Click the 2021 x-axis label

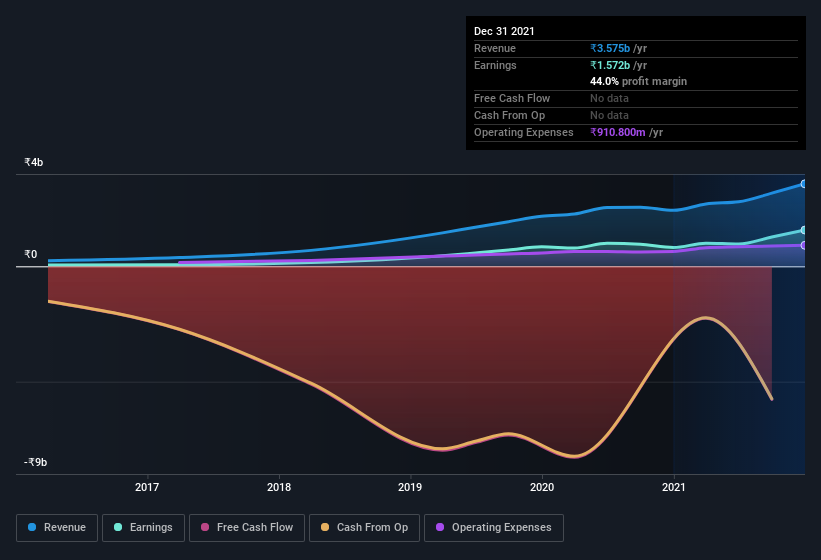click(x=674, y=487)
